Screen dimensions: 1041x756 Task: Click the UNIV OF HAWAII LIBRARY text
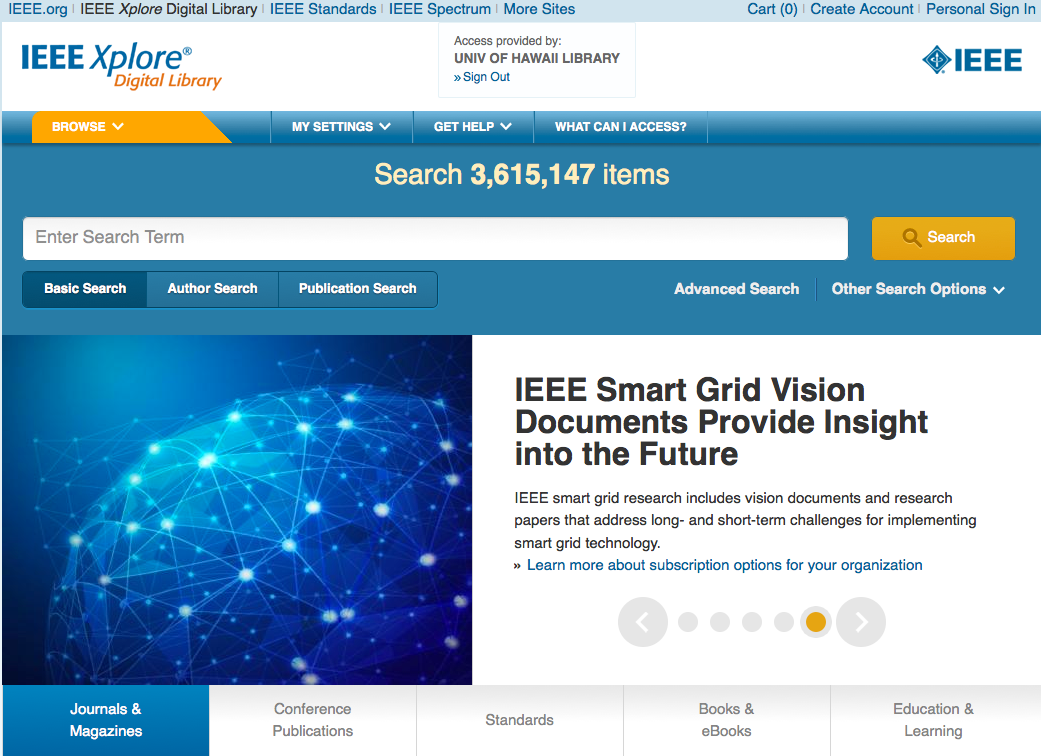click(x=536, y=58)
